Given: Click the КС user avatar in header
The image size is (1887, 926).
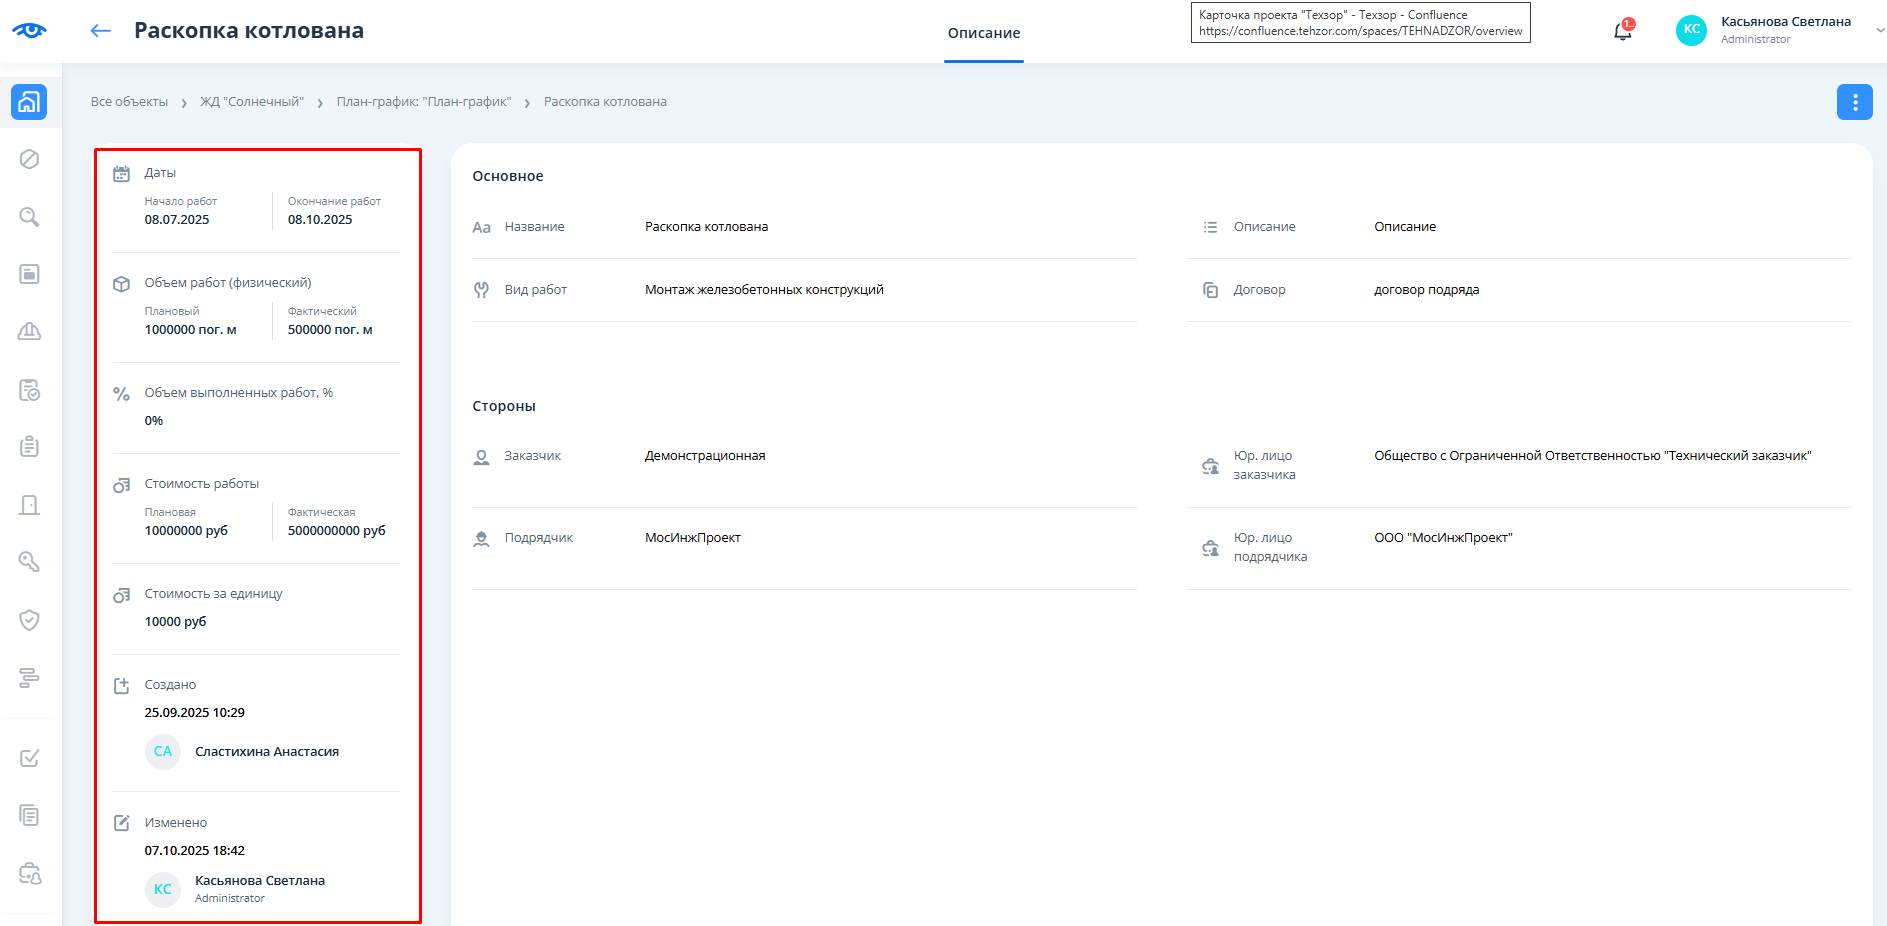Looking at the screenshot, I should (1691, 30).
